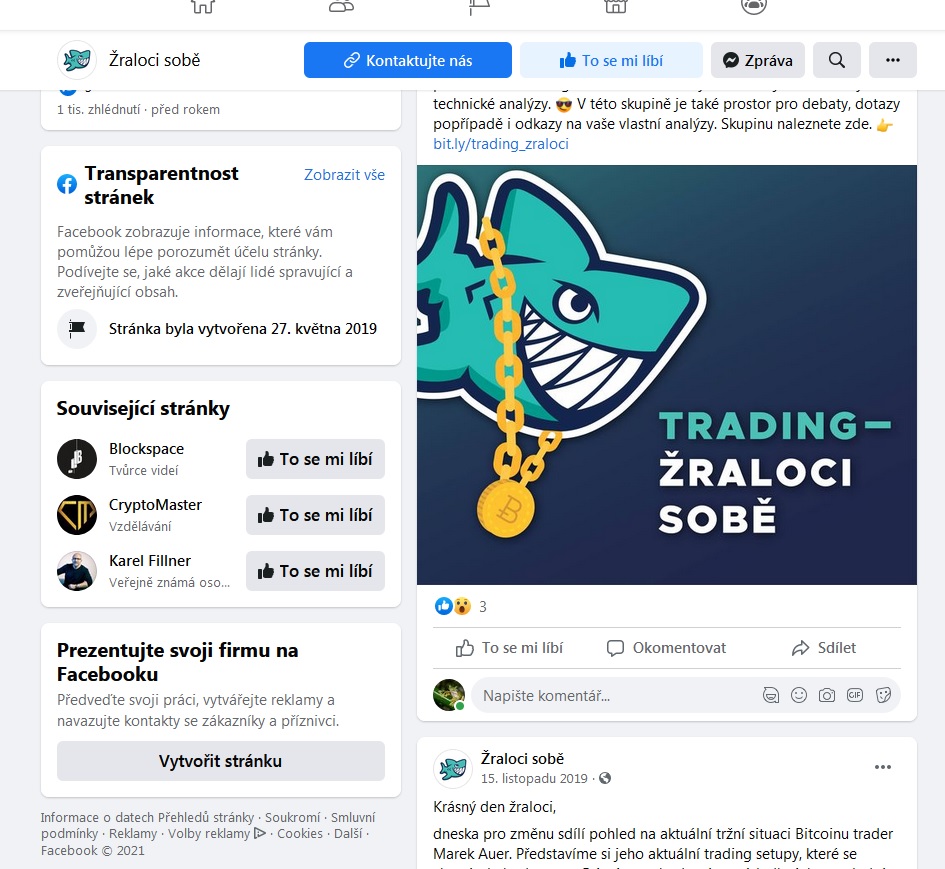The height and width of the screenshot is (869, 945).
Task: Like the CryptoMaster related page
Action: click(315, 515)
